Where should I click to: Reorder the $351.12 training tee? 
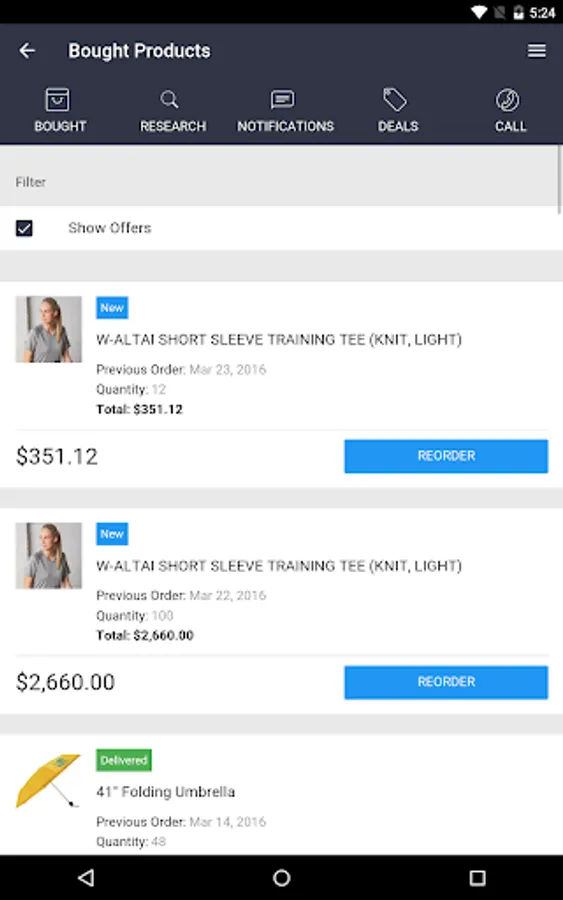coord(446,456)
